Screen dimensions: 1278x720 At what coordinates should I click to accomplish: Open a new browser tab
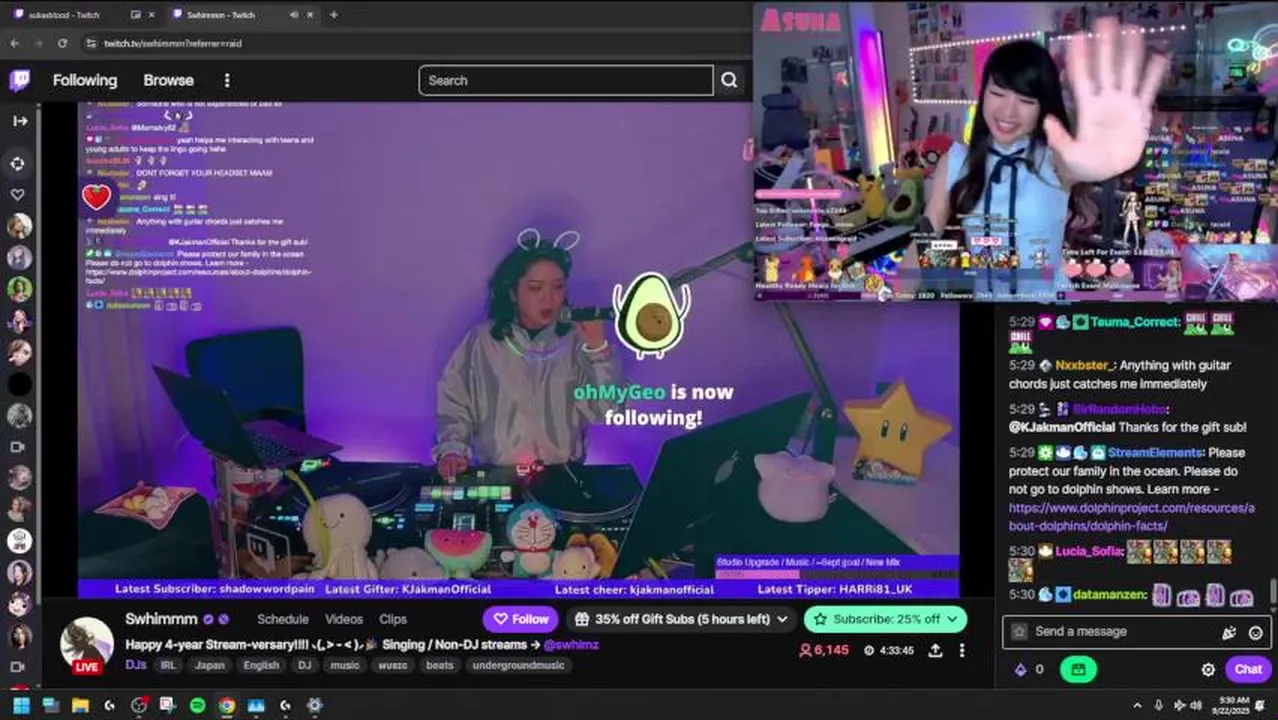coord(333,15)
